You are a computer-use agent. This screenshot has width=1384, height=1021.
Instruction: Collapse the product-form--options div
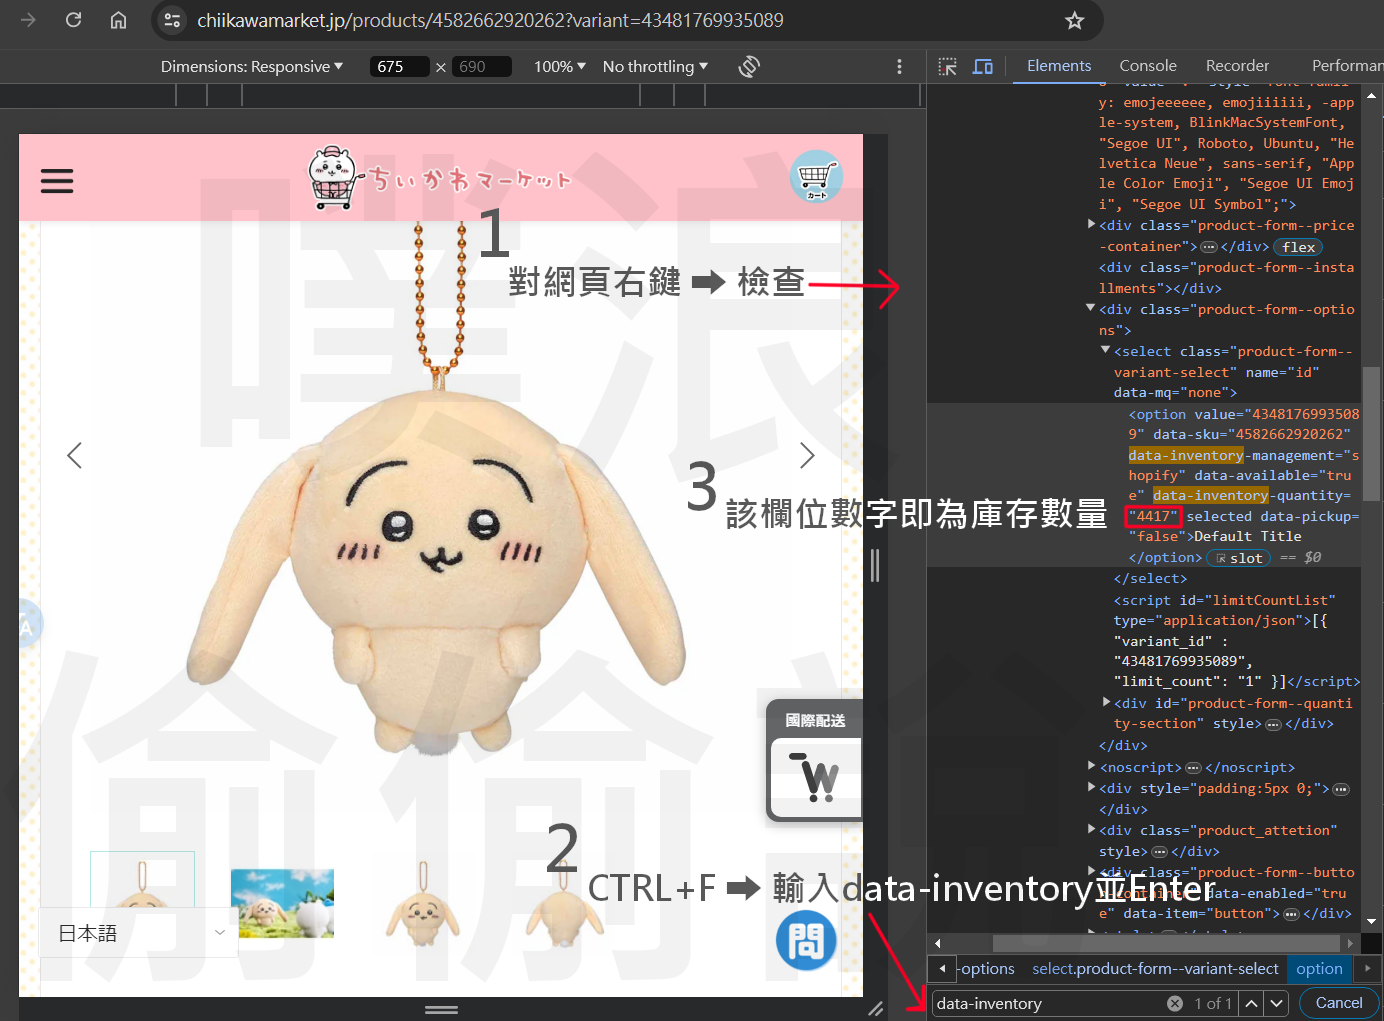click(1091, 308)
